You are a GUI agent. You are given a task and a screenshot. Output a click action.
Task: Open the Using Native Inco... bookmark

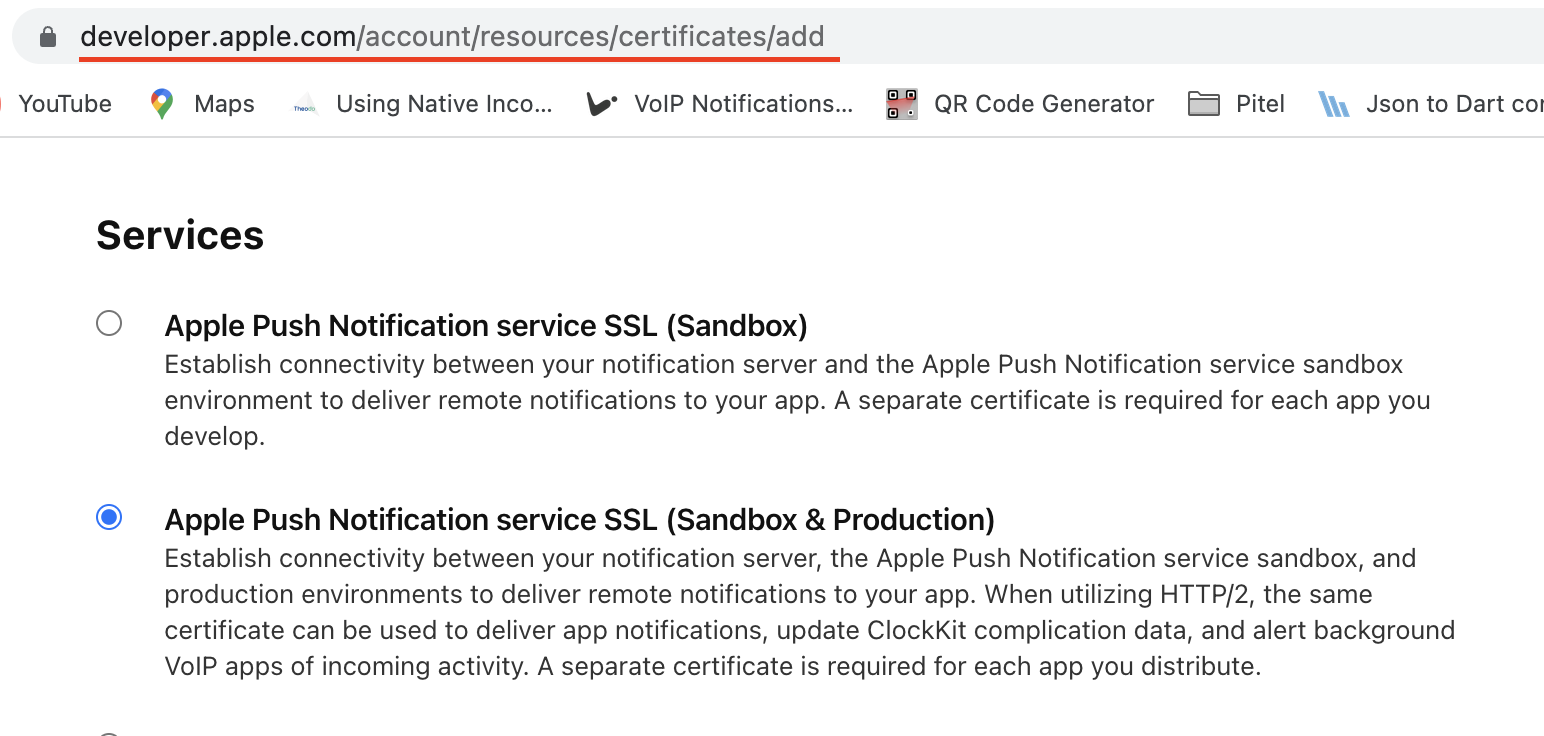coord(444,104)
